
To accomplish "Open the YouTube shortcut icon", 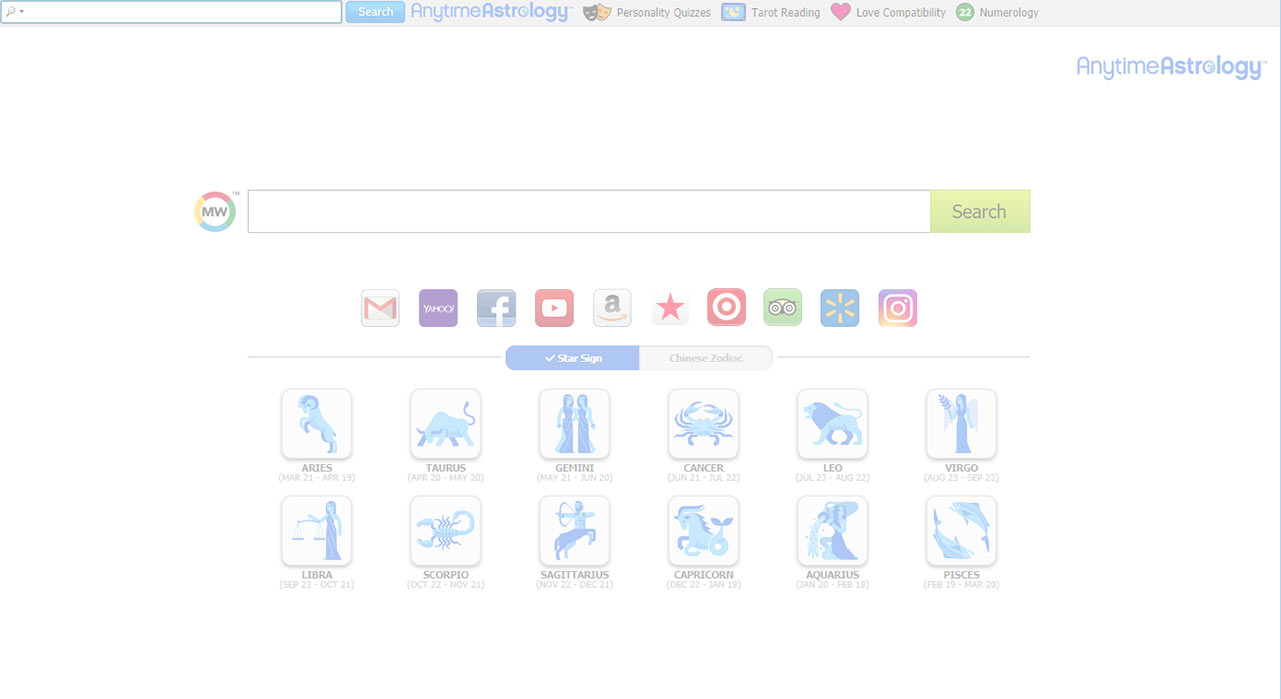I will point(554,308).
